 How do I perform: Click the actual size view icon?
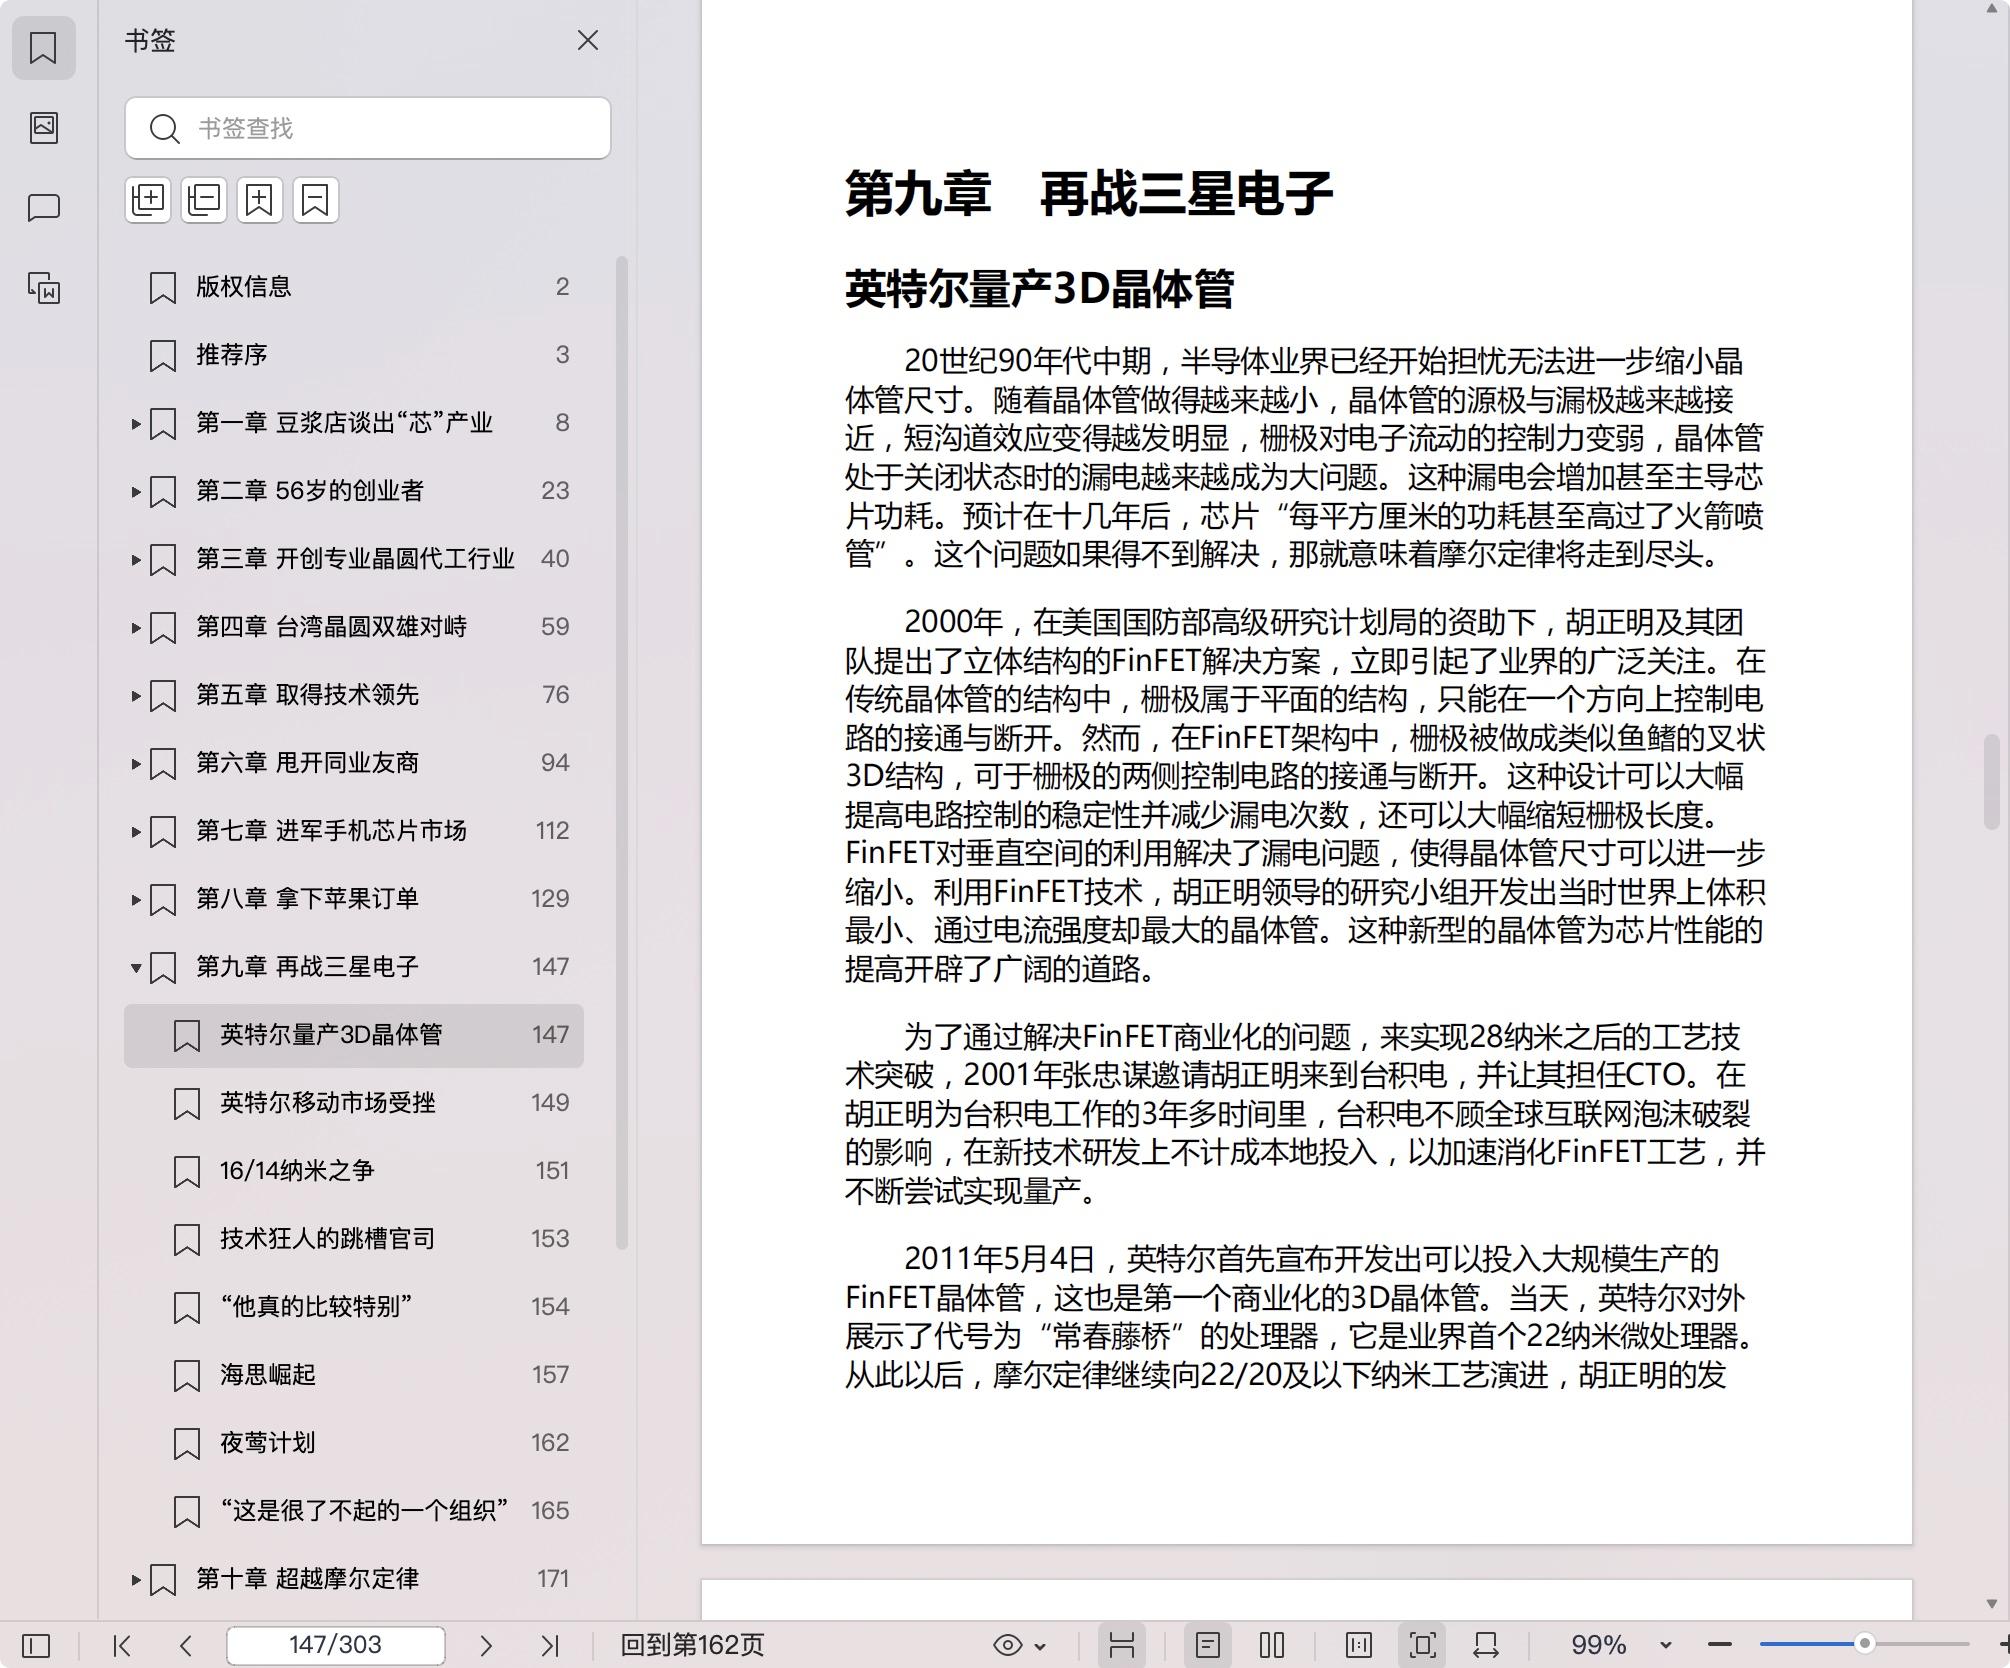click(1358, 1645)
